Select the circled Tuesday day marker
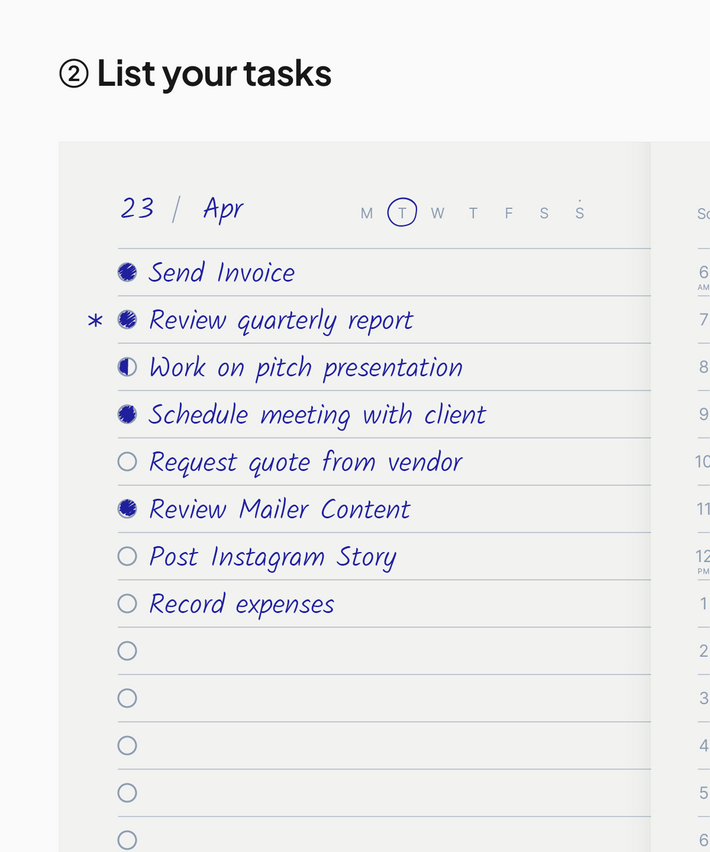 (x=402, y=213)
